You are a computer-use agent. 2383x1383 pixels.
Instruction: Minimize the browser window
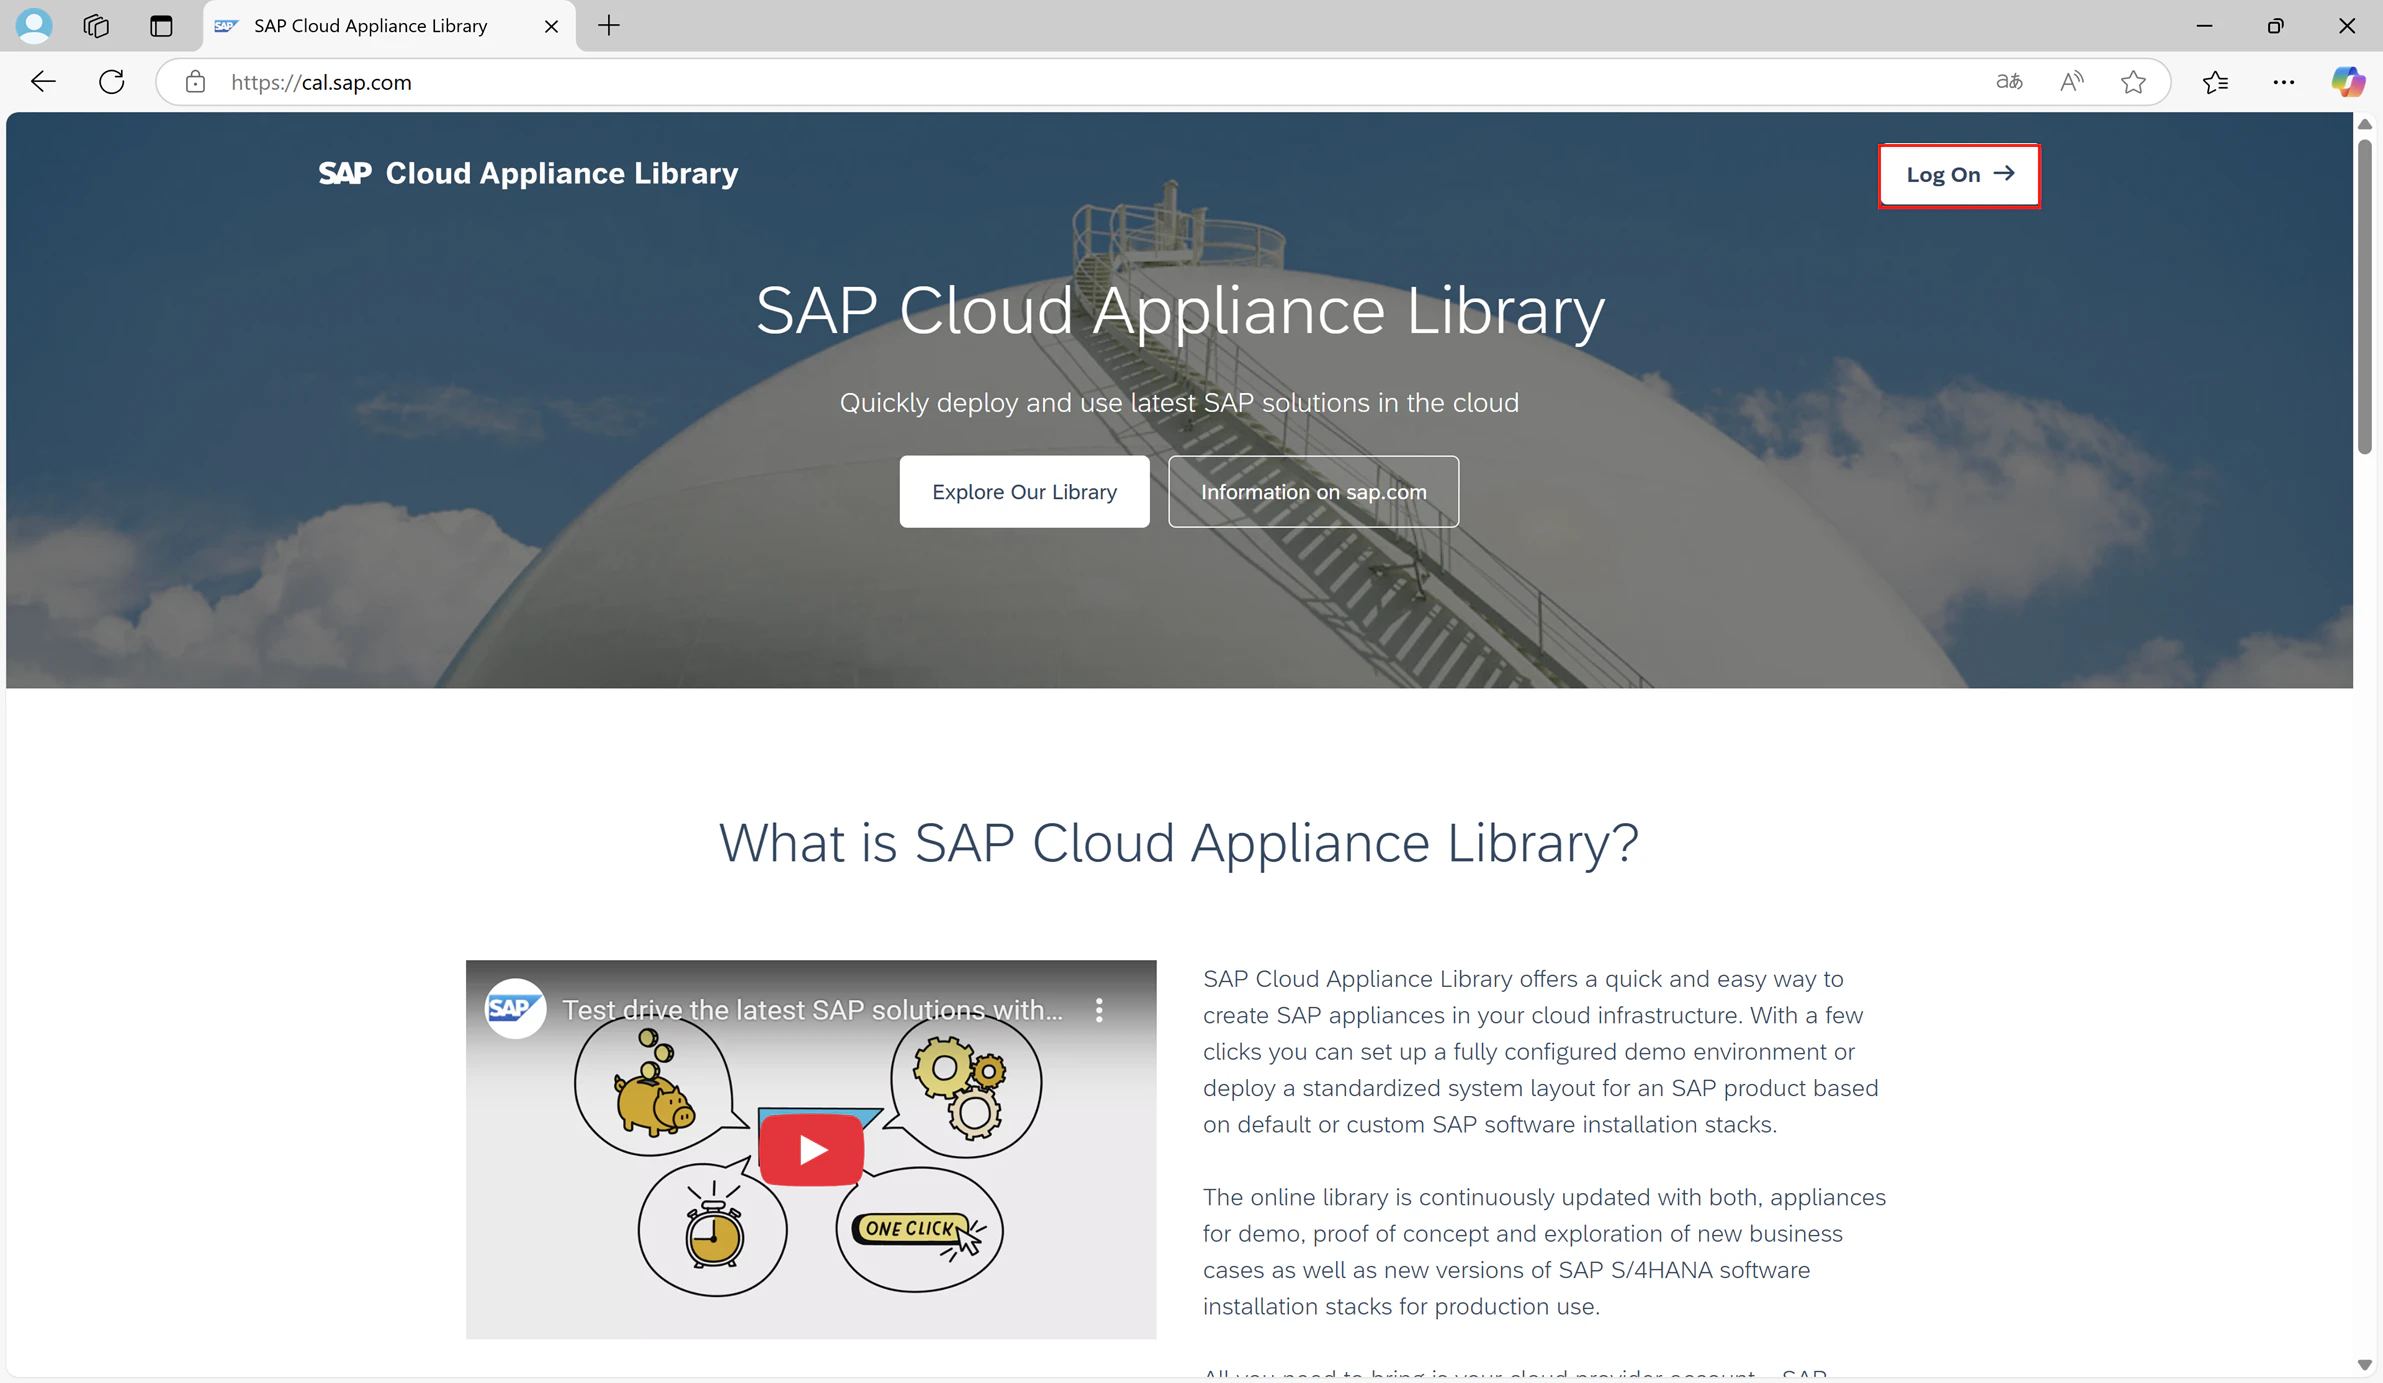pyautogui.click(x=2204, y=25)
